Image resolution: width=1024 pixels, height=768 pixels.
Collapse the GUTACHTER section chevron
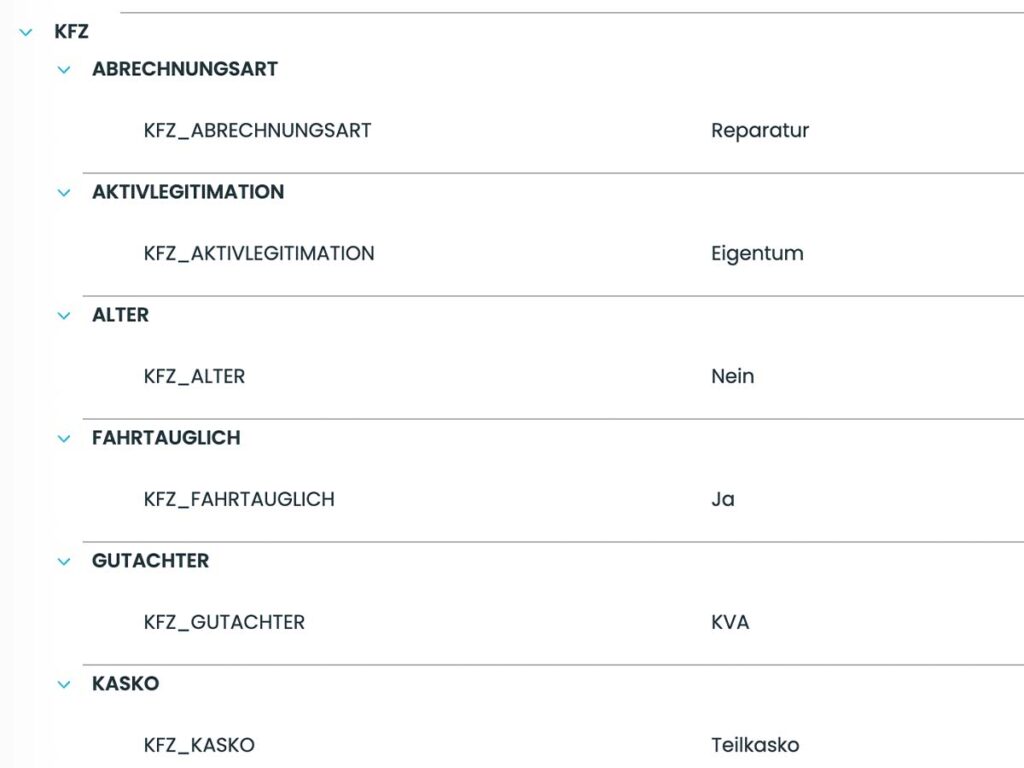[x=63, y=561]
